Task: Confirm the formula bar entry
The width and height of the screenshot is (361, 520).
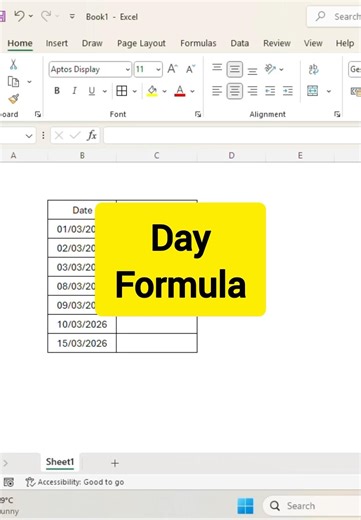Action: point(75,135)
